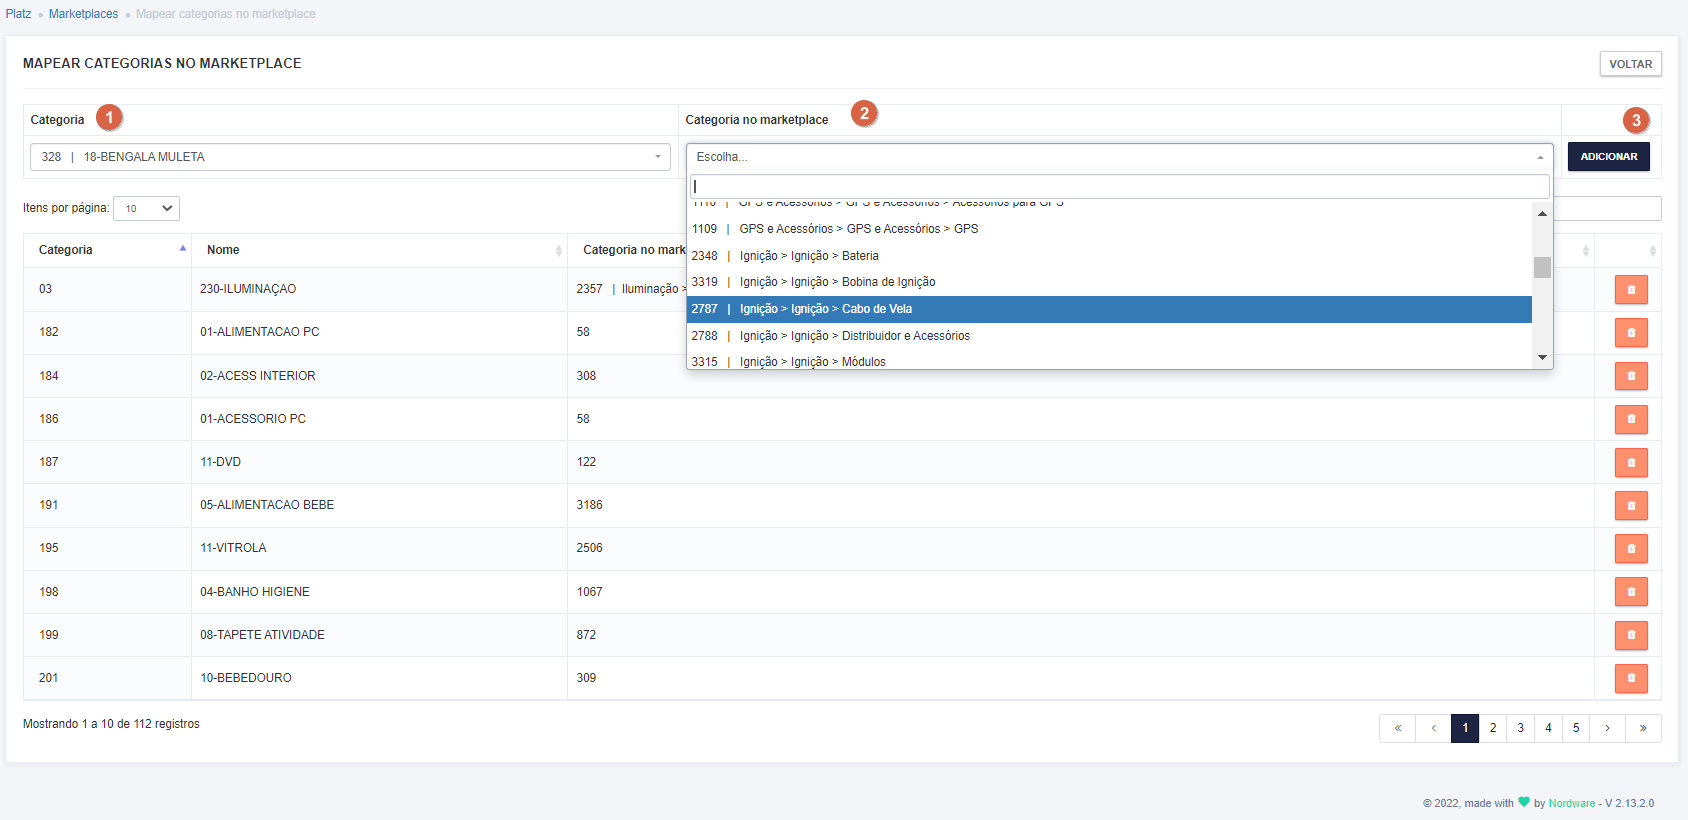
Task: Open the Categoria 328 | 18-BENGALA MULETA dropdown
Action: pos(350,157)
